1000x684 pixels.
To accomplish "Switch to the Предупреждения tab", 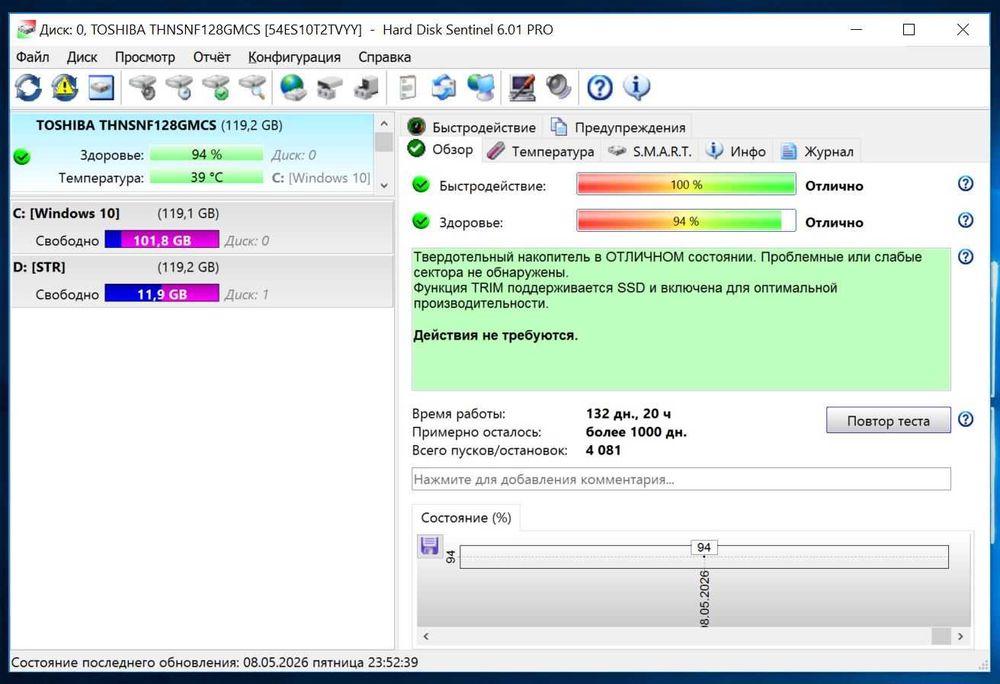I will pos(618,127).
